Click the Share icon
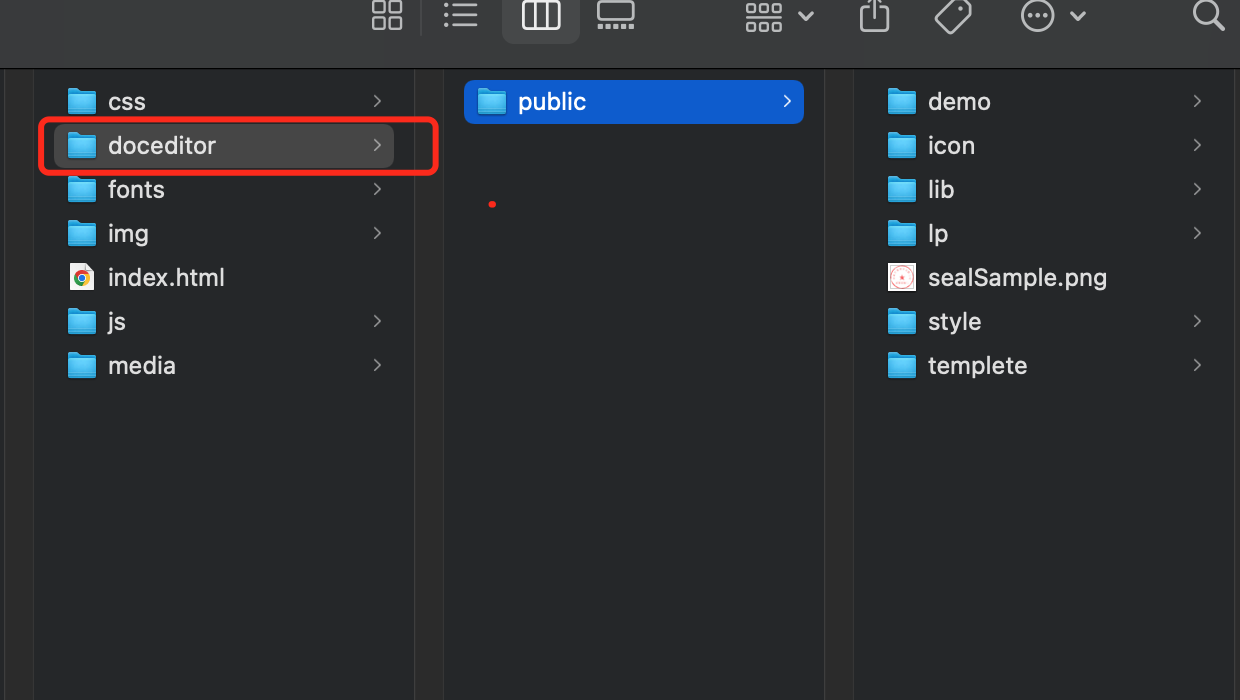The height and width of the screenshot is (700, 1240). pos(874,15)
